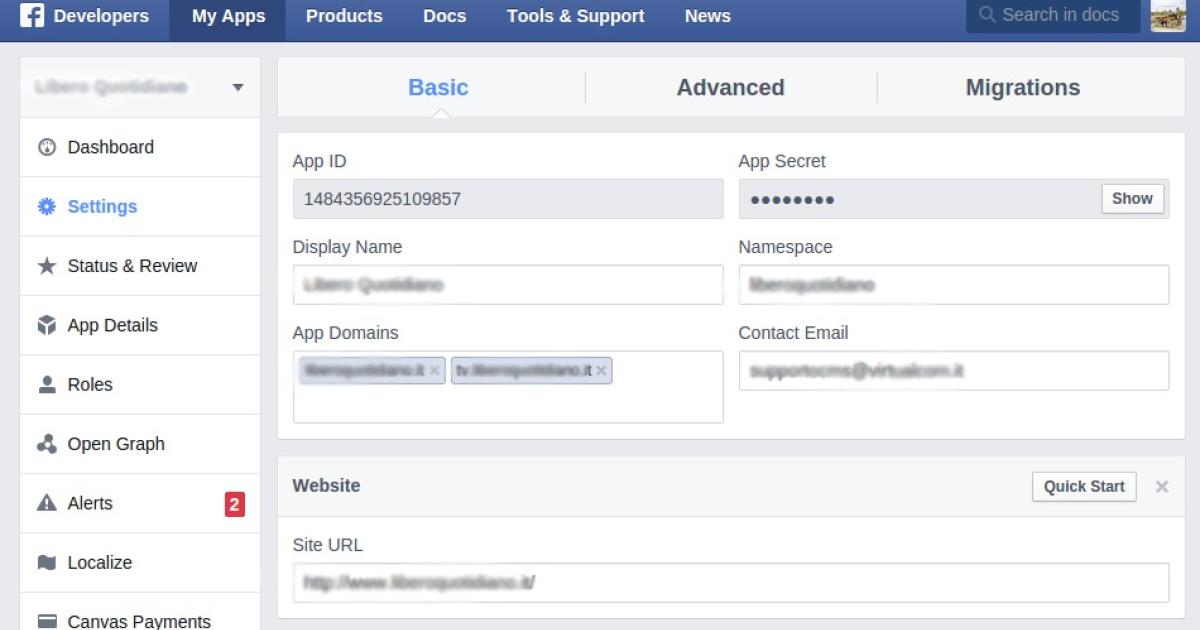Open the My Apps menu
1200x630 pixels.
point(228,17)
